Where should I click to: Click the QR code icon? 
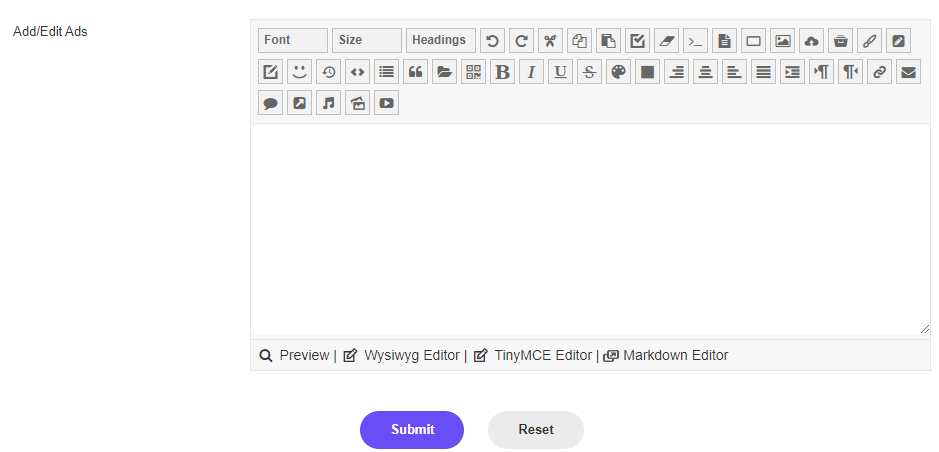(474, 72)
